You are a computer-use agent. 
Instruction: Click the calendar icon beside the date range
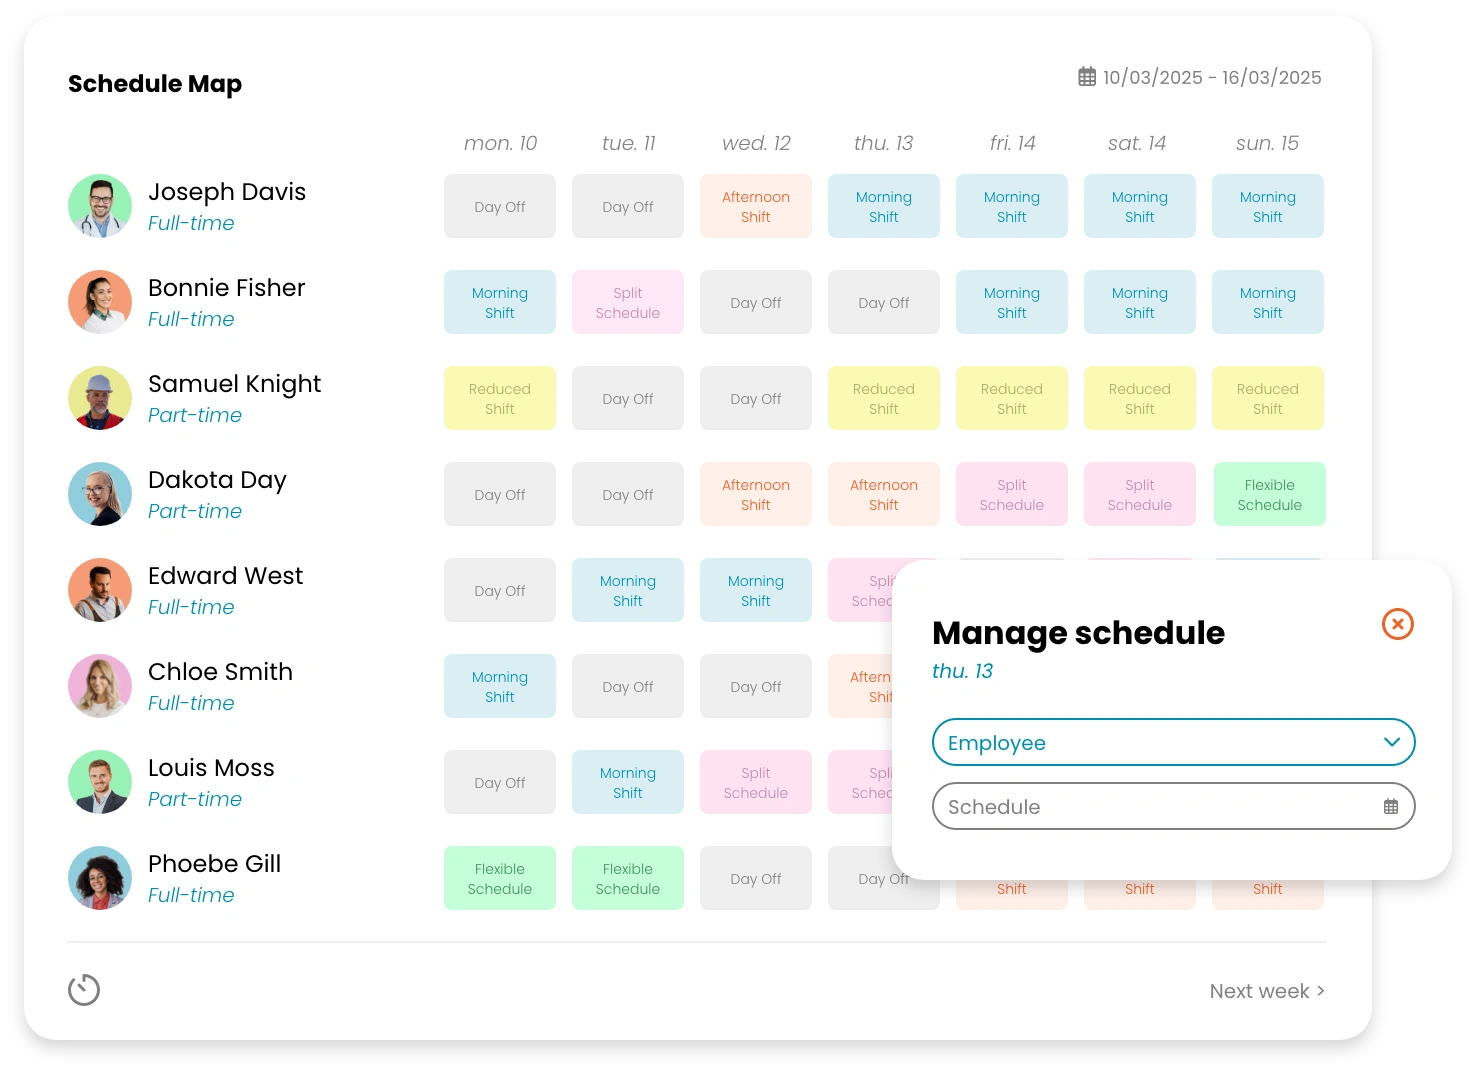tap(1087, 77)
